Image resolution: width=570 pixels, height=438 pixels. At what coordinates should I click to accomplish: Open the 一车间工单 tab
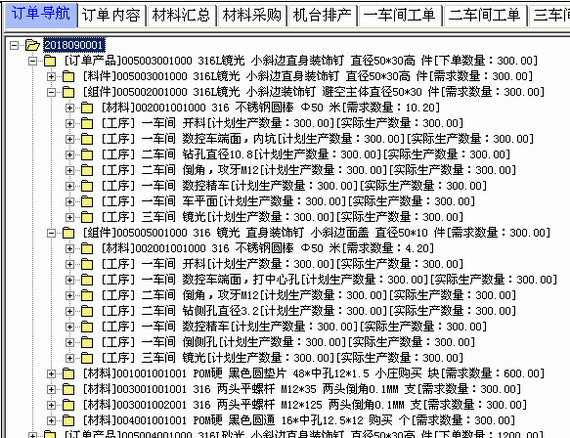tap(399, 15)
